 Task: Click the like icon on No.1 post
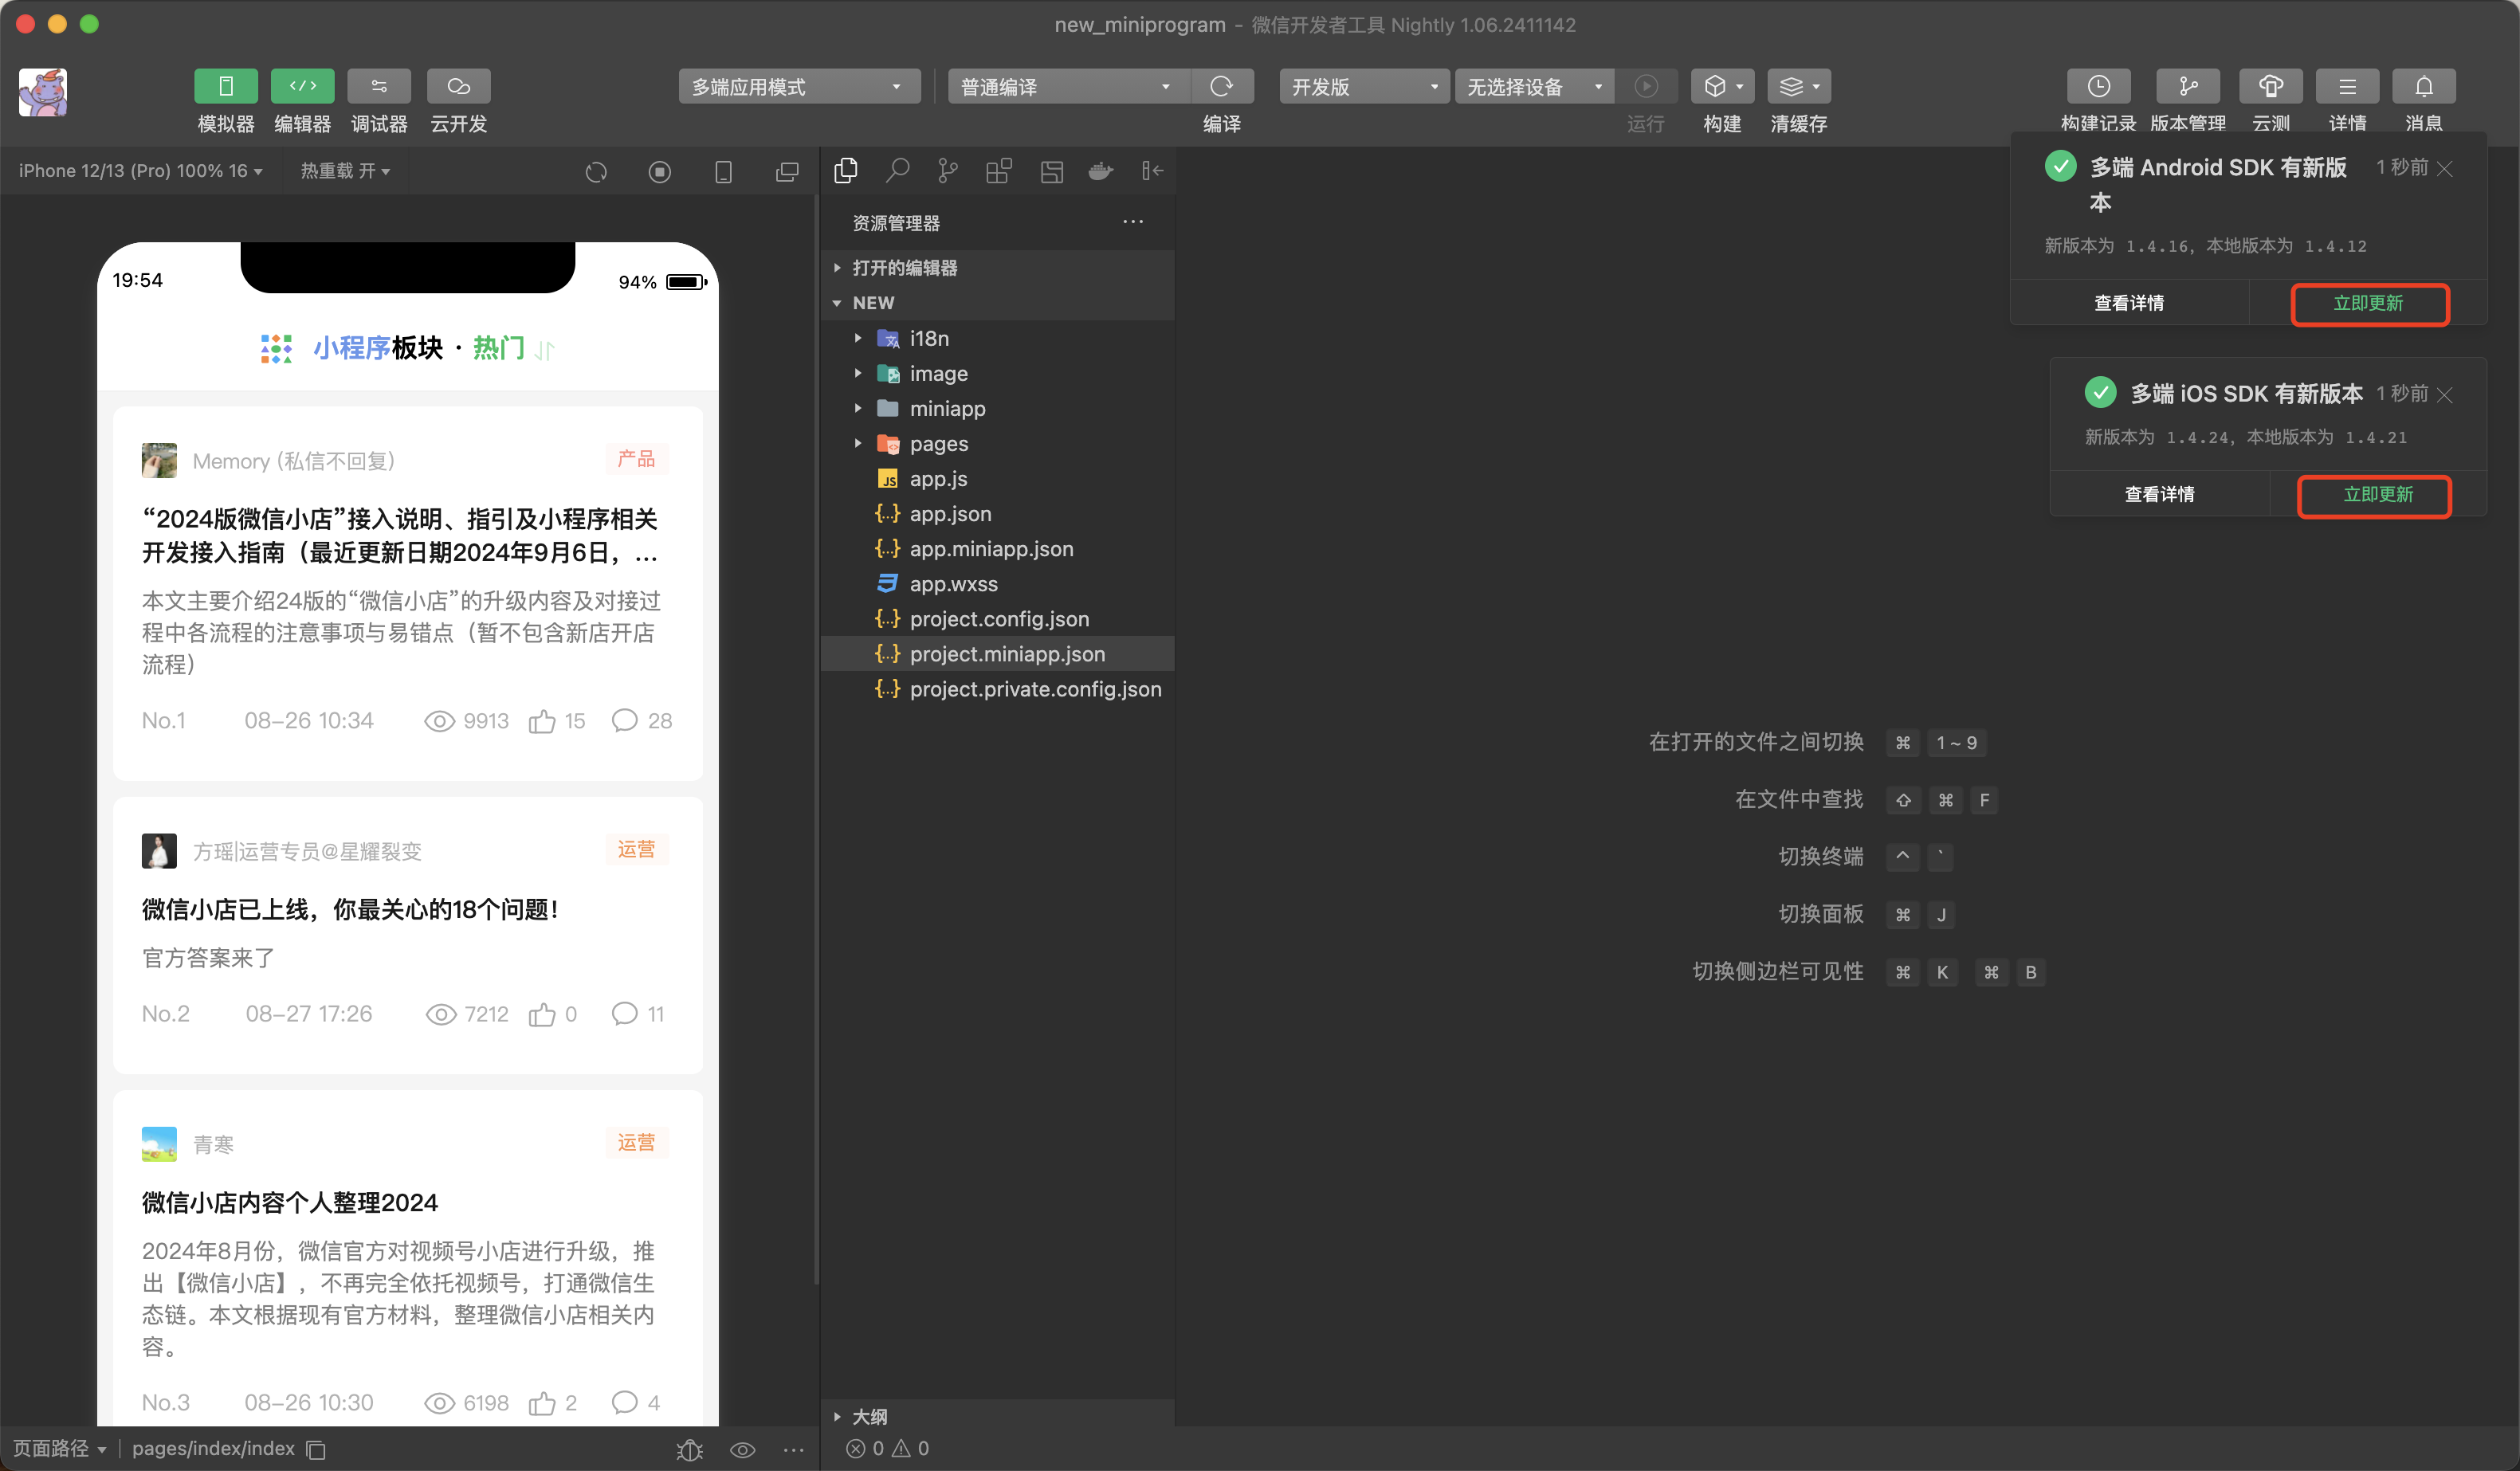pos(542,721)
